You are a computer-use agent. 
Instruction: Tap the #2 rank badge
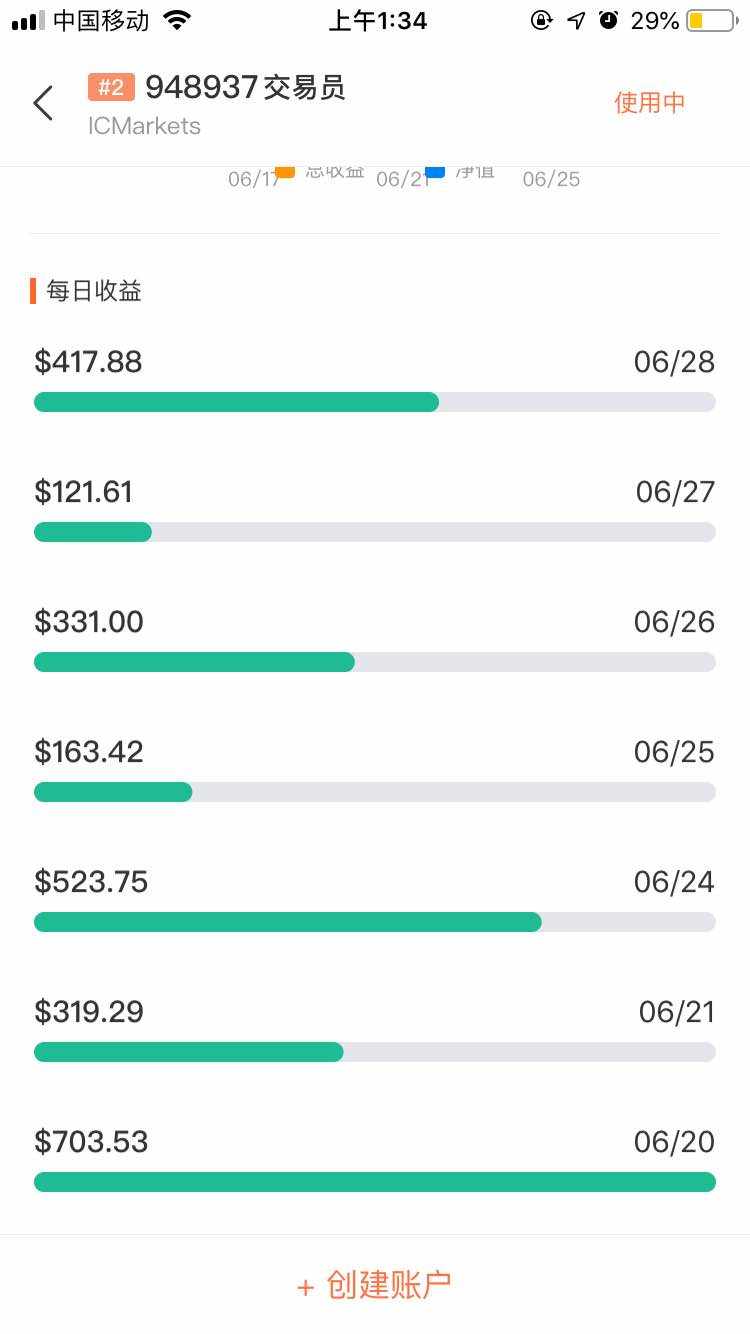[x=111, y=88]
